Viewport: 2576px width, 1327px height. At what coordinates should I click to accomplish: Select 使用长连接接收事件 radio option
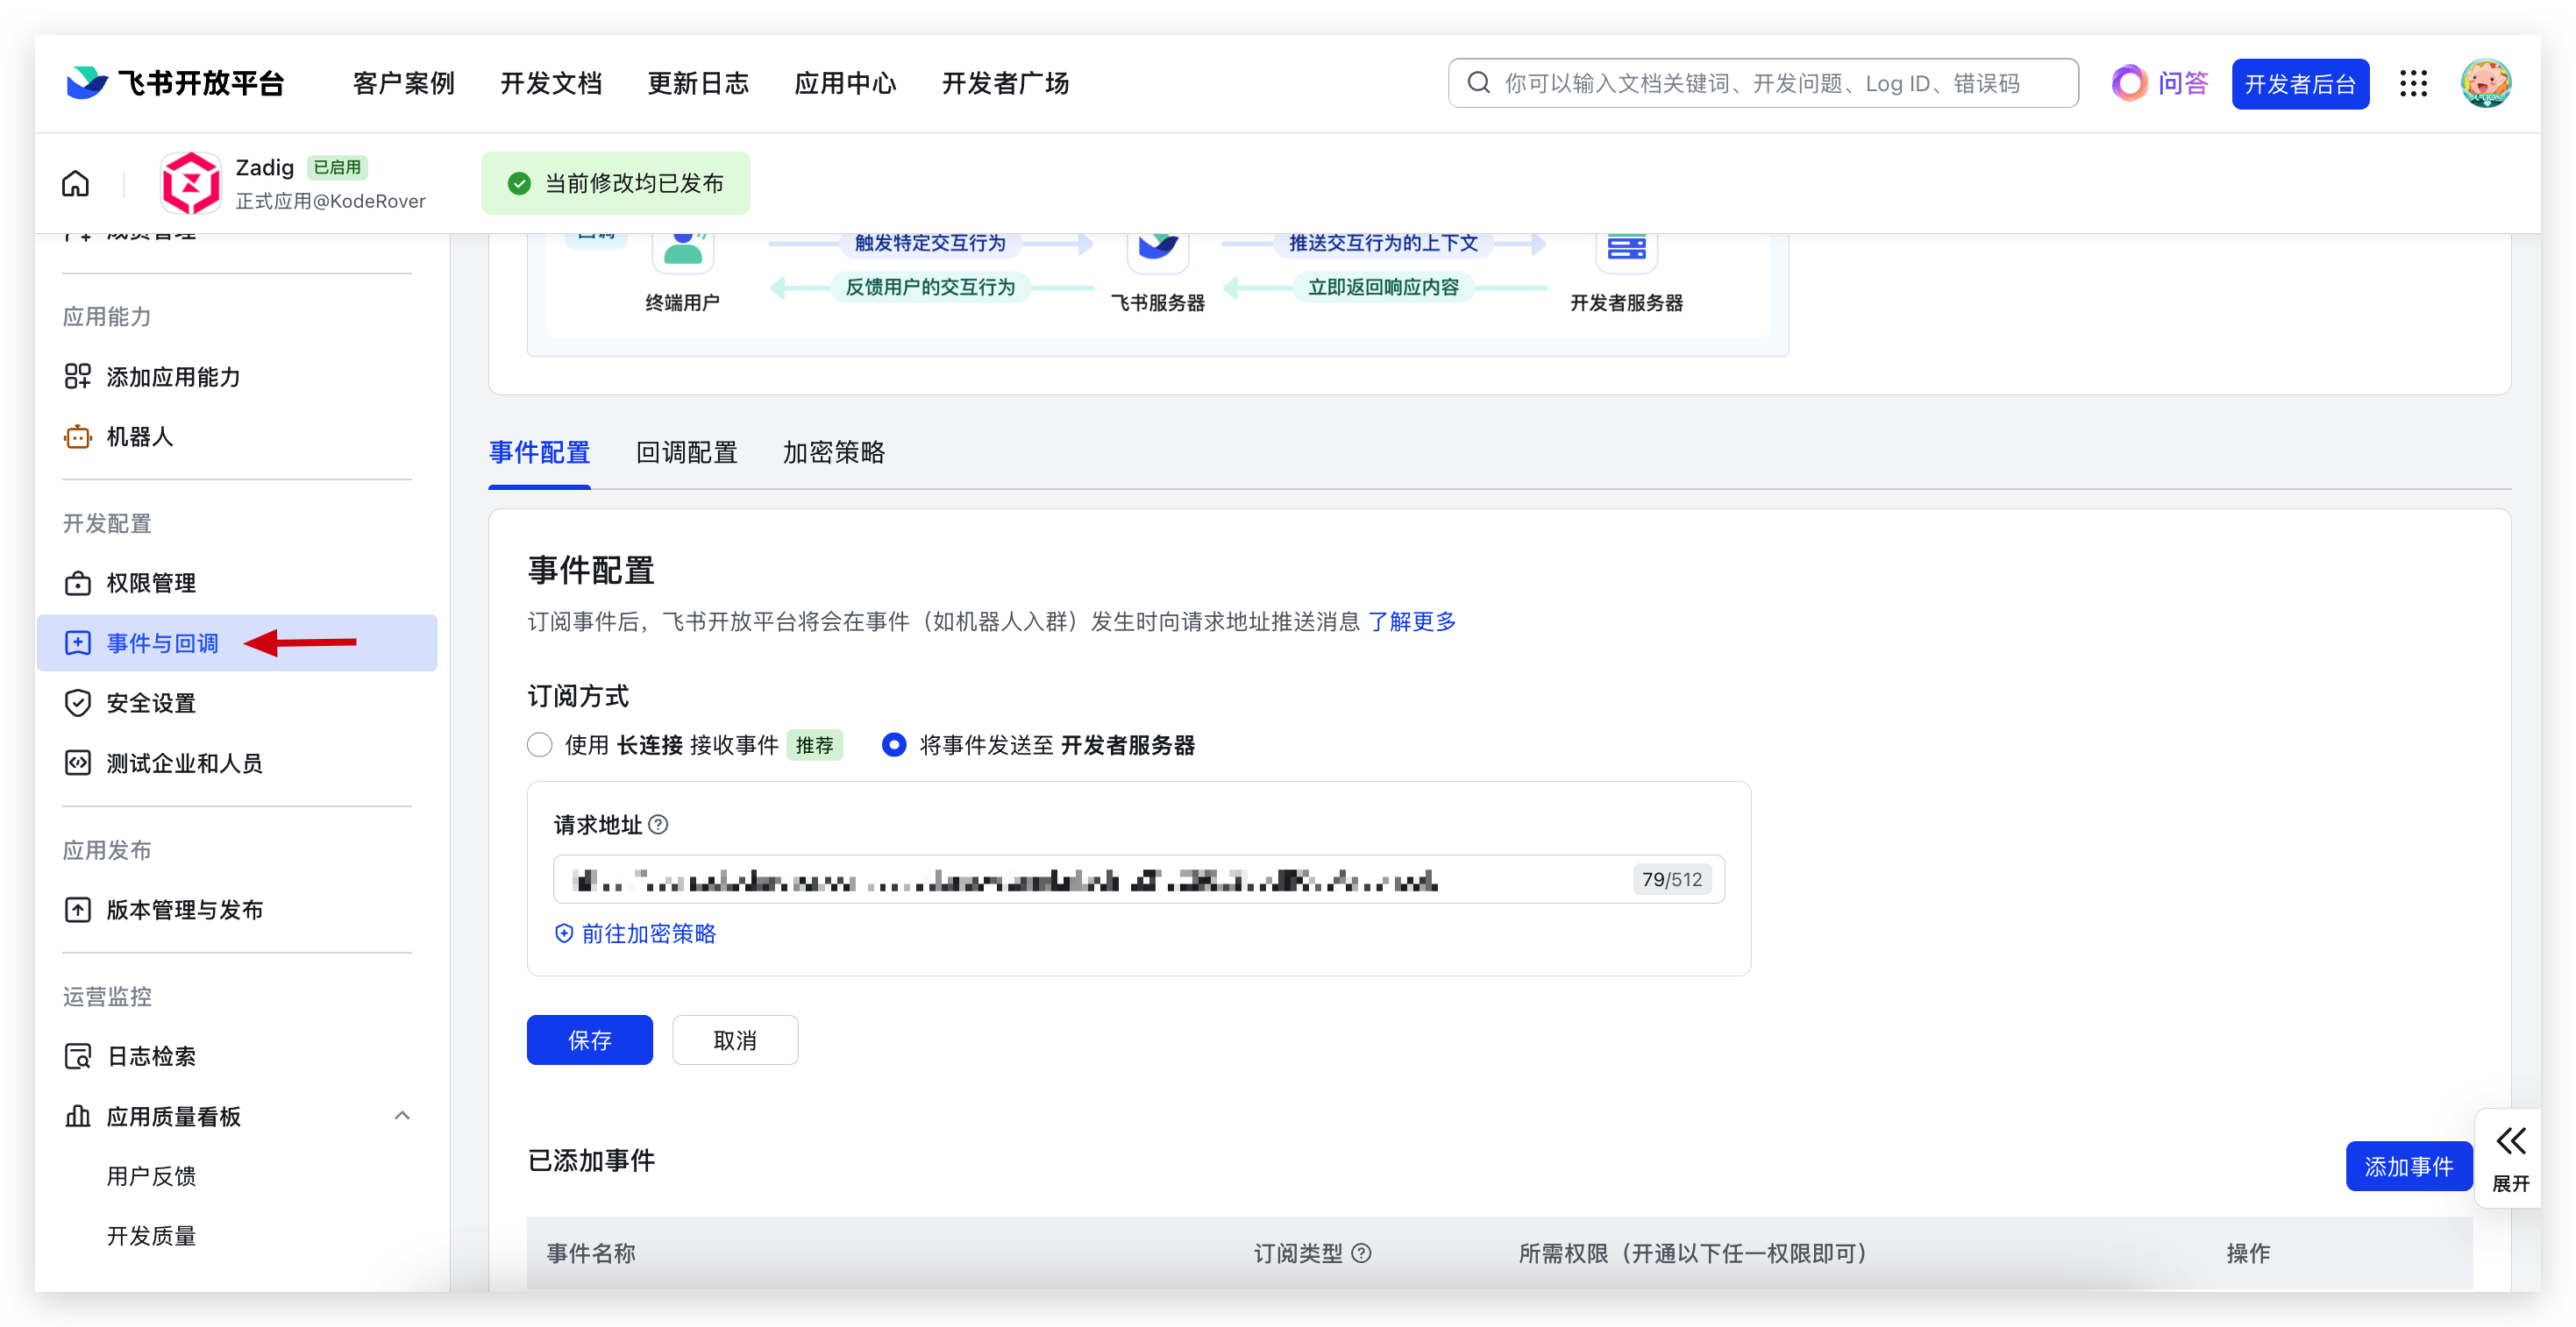point(540,745)
